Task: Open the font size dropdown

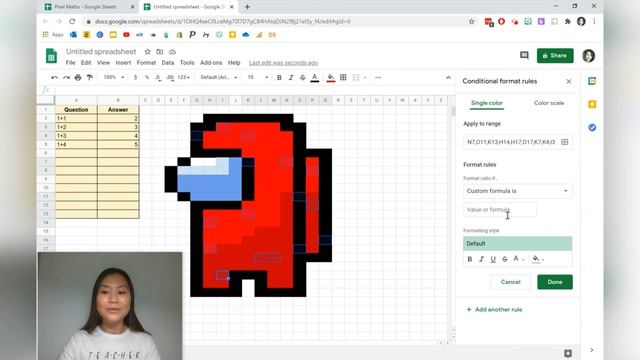Action: click(x=258, y=78)
